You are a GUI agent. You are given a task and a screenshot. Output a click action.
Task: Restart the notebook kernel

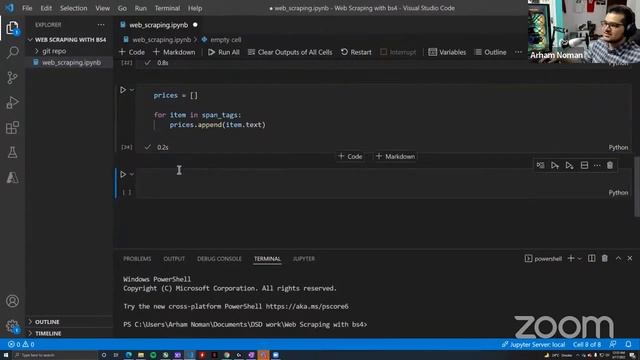[356, 52]
